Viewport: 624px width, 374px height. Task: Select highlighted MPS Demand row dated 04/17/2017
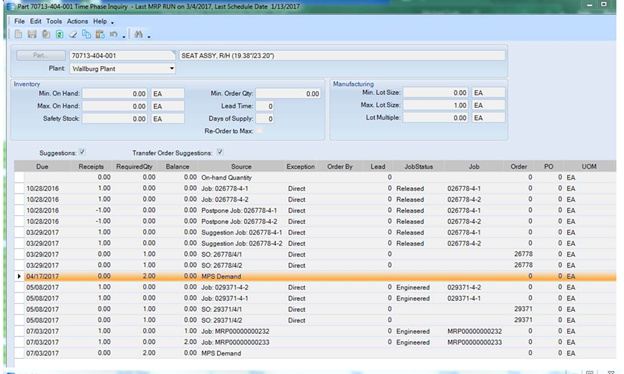pos(314,276)
